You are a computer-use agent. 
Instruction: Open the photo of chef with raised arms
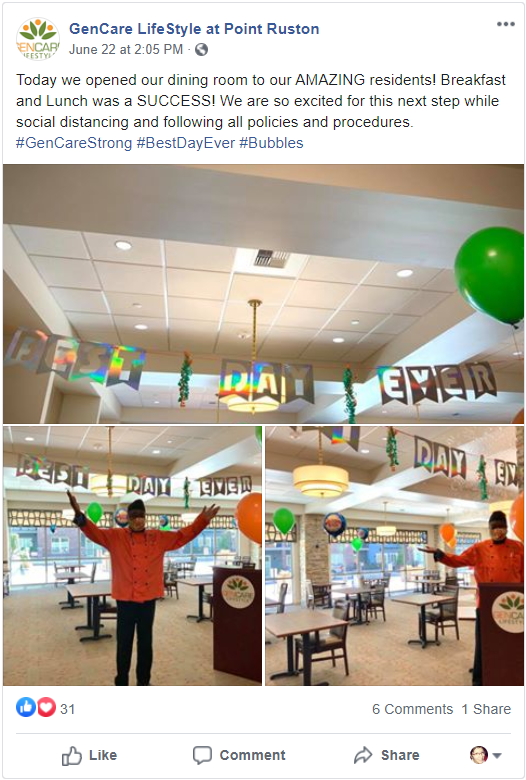(x=132, y=556)
